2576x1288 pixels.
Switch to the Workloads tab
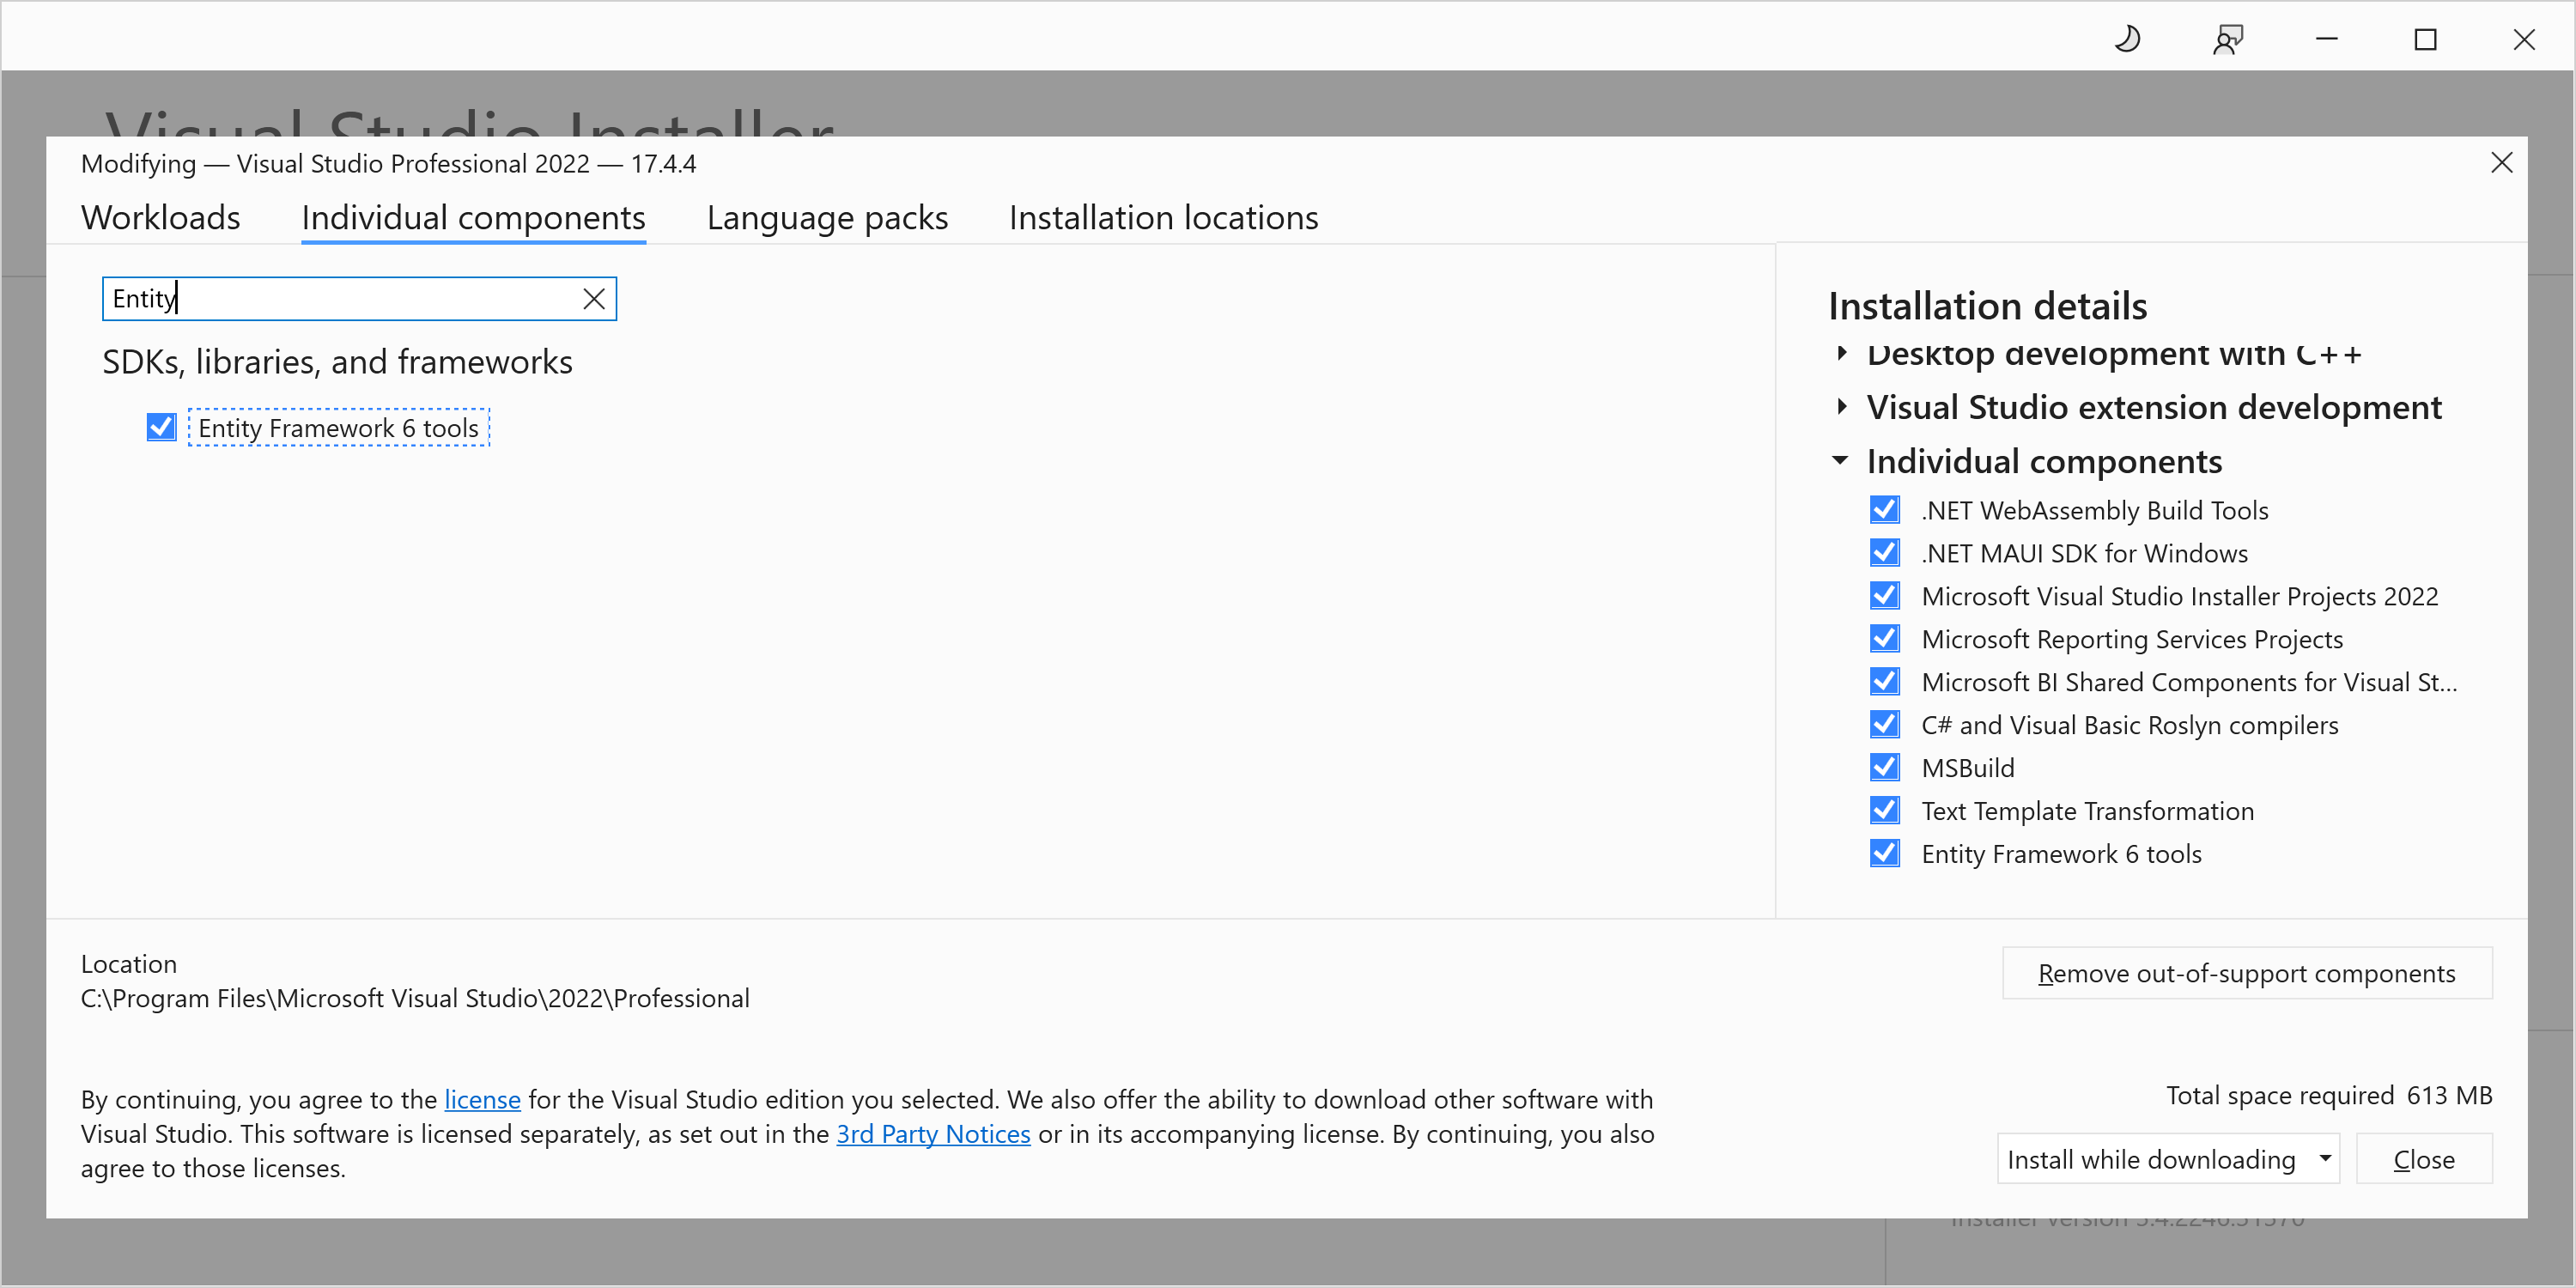coord(161,218)
